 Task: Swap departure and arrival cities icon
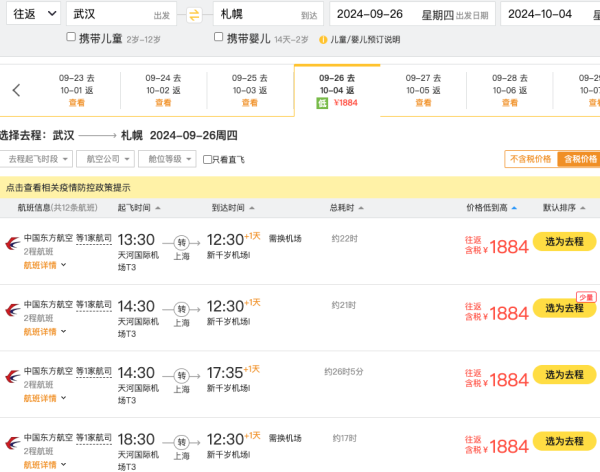194,15
